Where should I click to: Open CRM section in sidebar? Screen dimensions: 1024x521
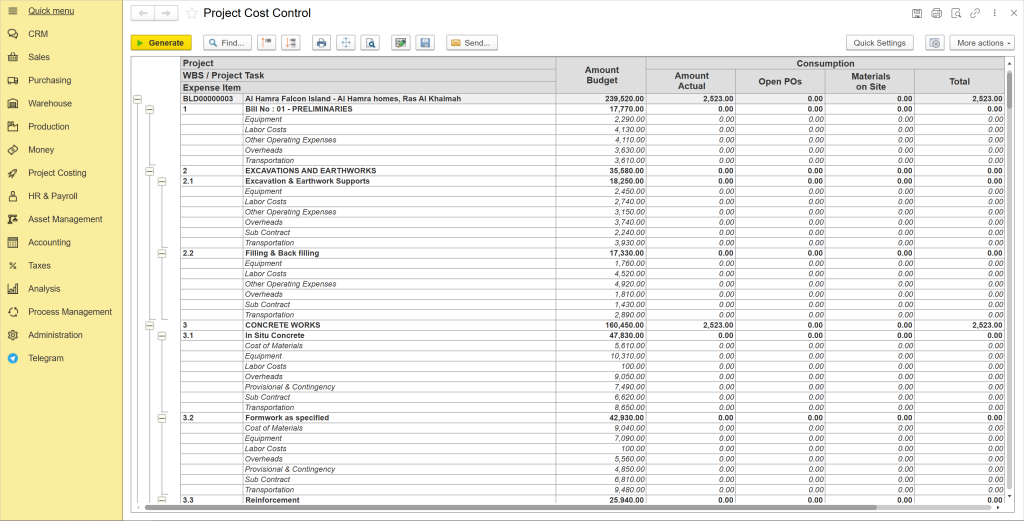pos(61,34)
